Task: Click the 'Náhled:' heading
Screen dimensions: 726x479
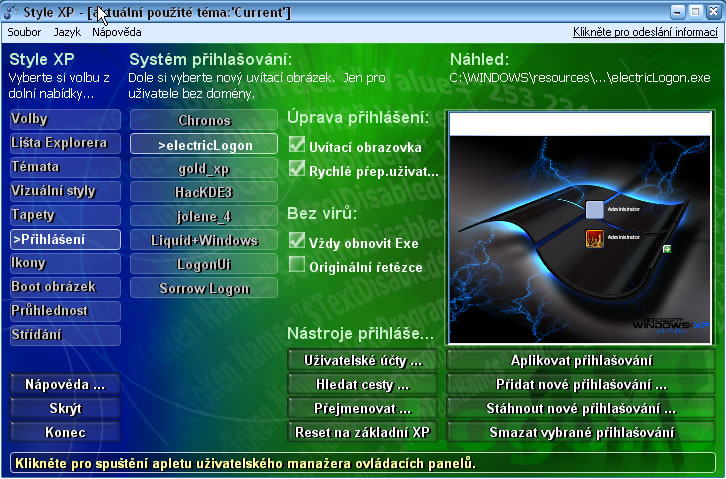Action: point(479,59)
